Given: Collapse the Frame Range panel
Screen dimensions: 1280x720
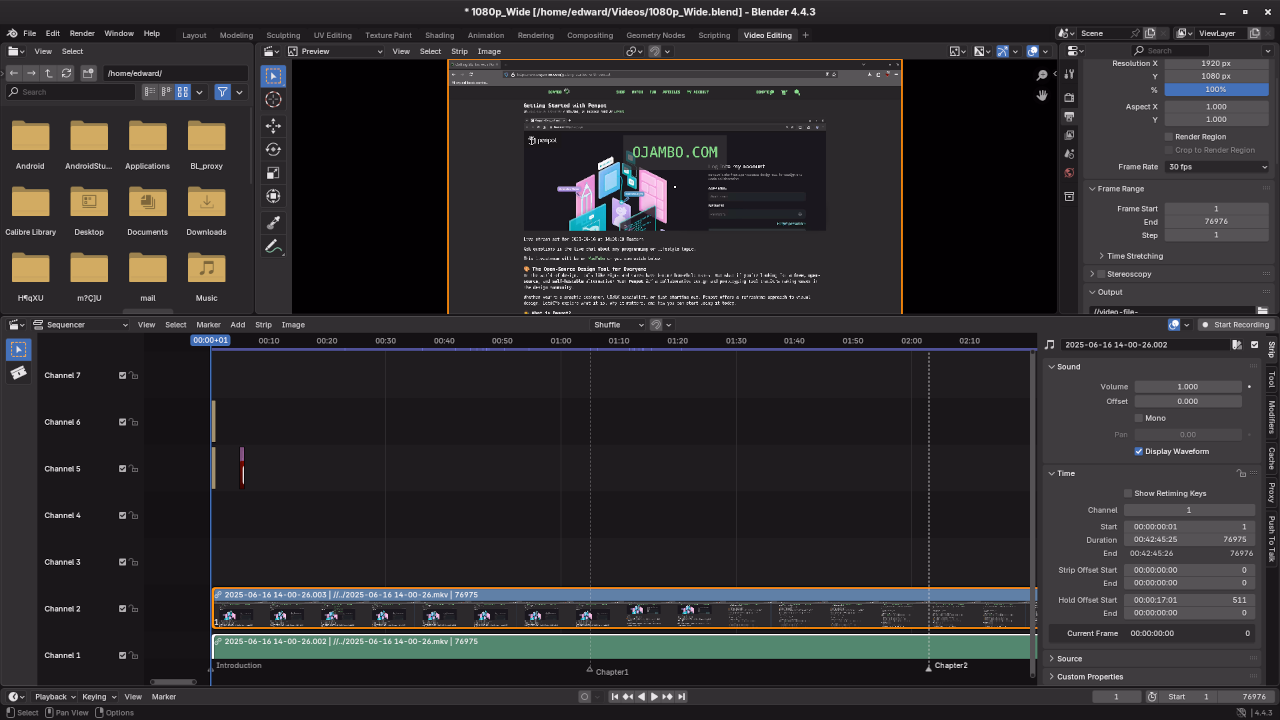Looking at the screenshot, I should pos(1120,188).
